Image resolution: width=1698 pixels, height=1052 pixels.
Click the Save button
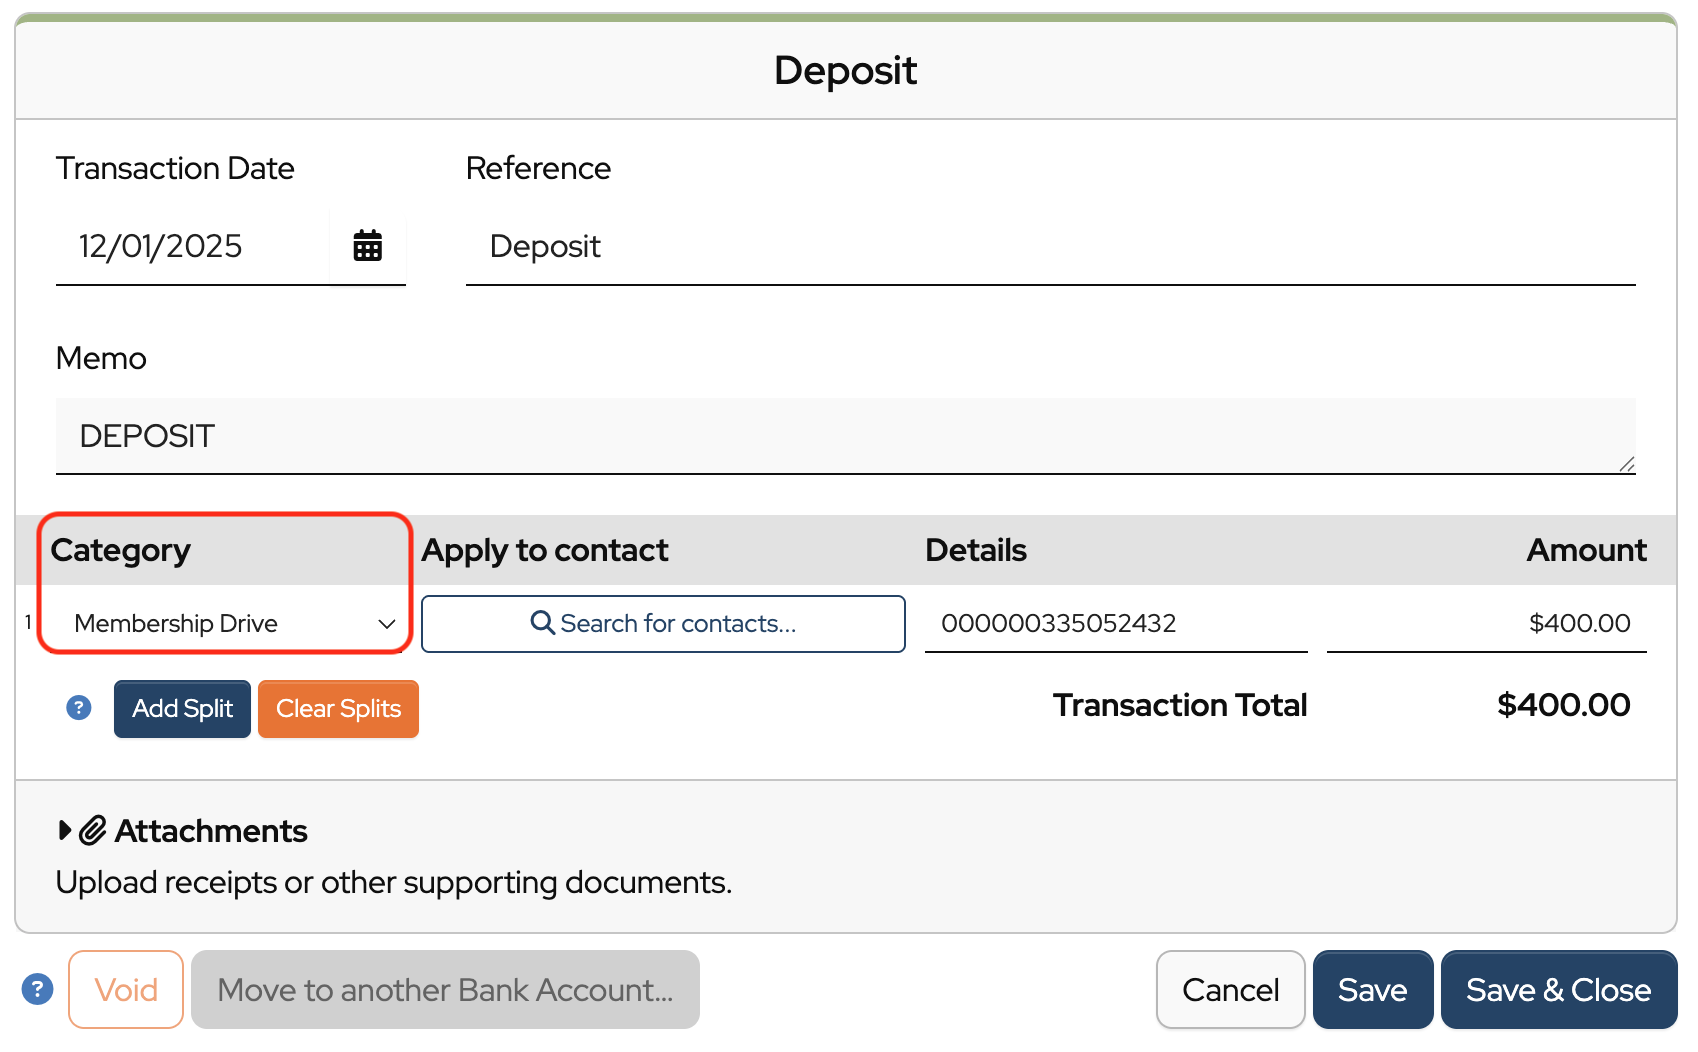tap(1372, 989)
